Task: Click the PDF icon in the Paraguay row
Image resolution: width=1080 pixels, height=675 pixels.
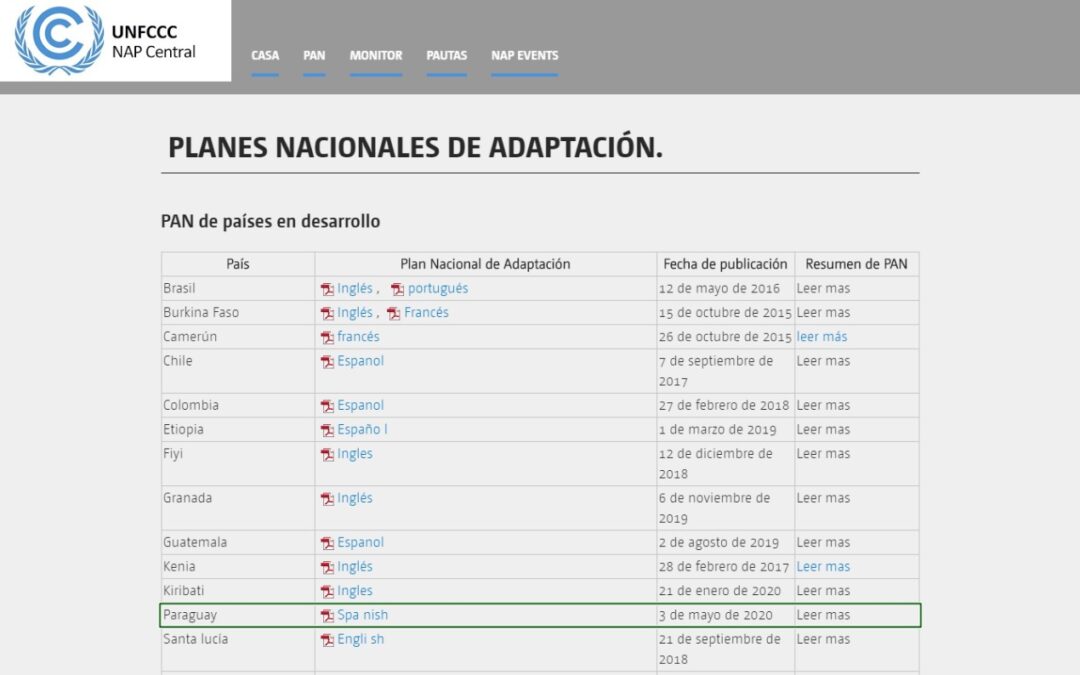Action: click(x=327, y=616)
